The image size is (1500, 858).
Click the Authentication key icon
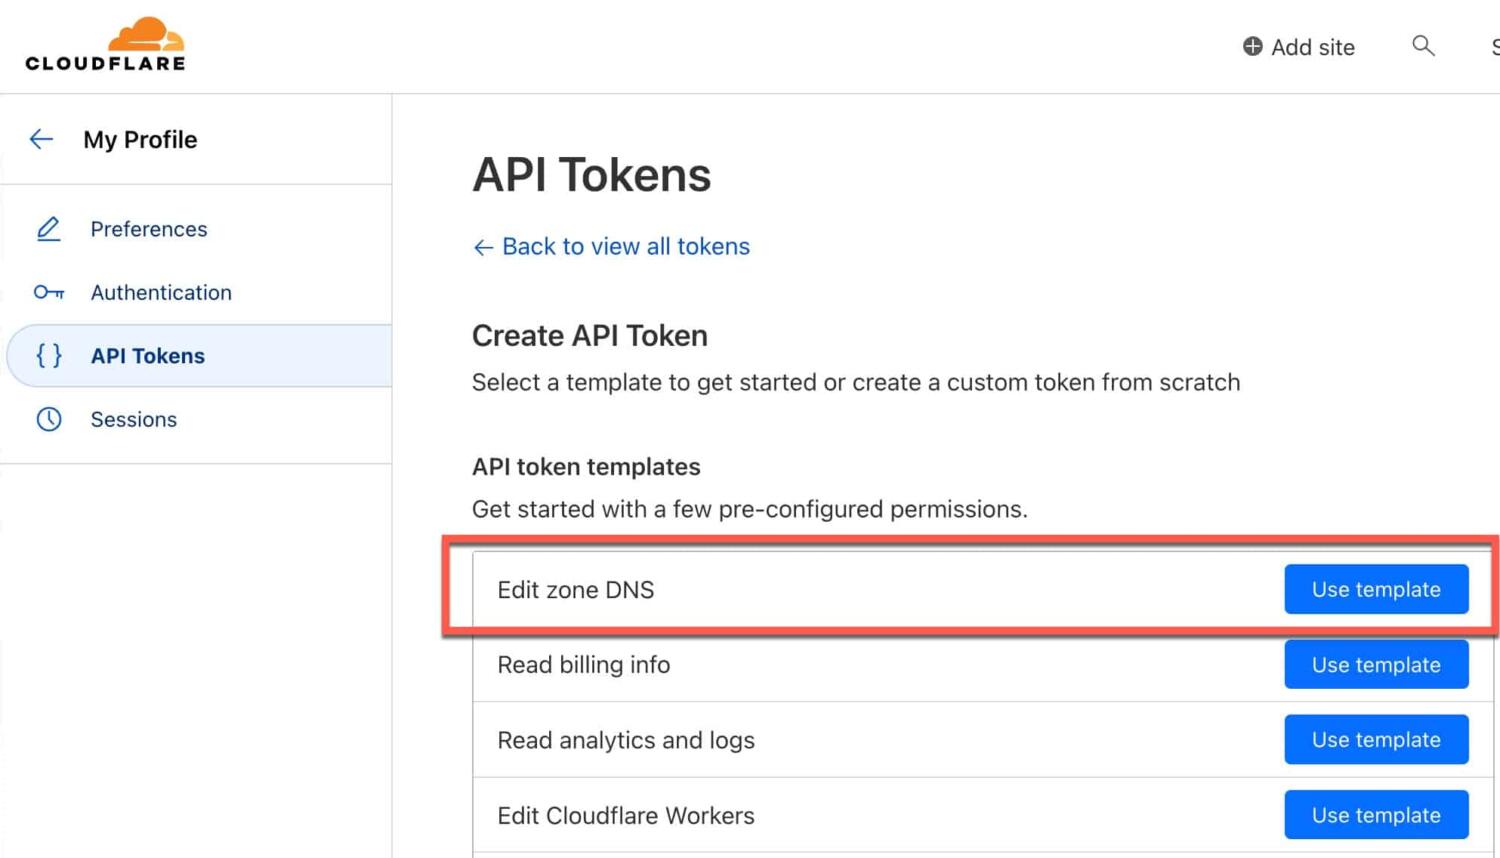(48, 292)
